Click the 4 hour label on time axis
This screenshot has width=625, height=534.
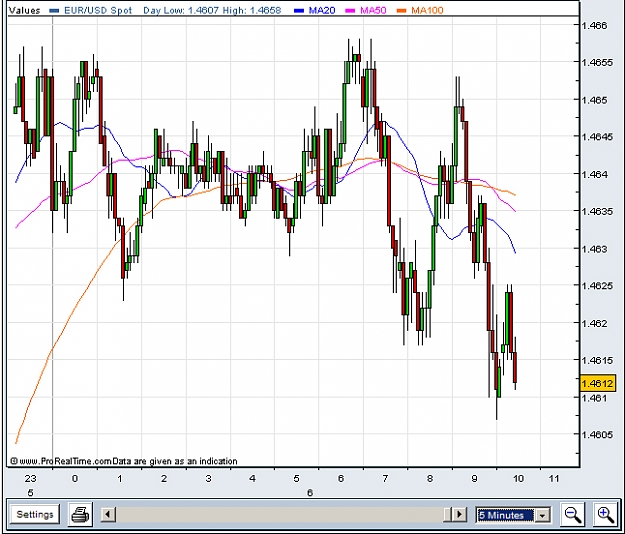point(252,478)
